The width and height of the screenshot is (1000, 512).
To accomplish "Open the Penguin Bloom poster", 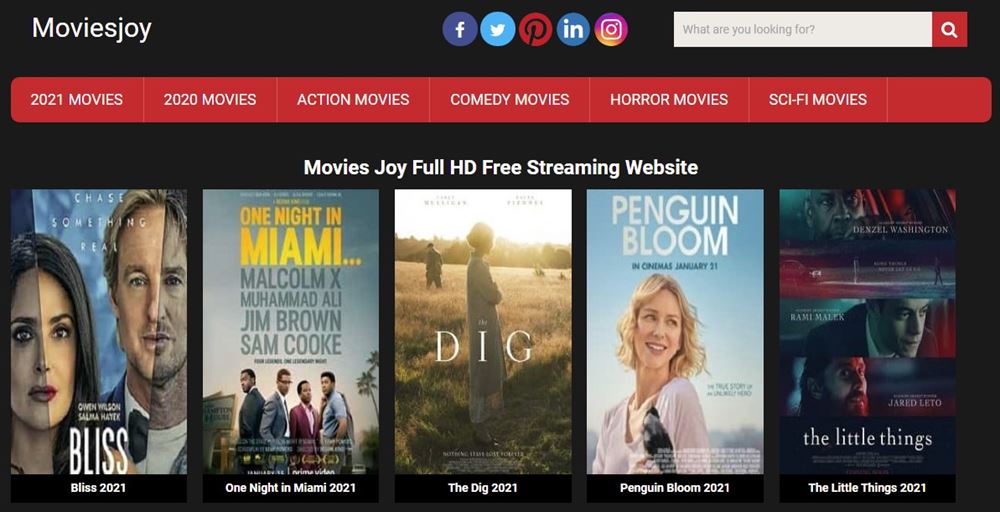I will click(675, 331).
